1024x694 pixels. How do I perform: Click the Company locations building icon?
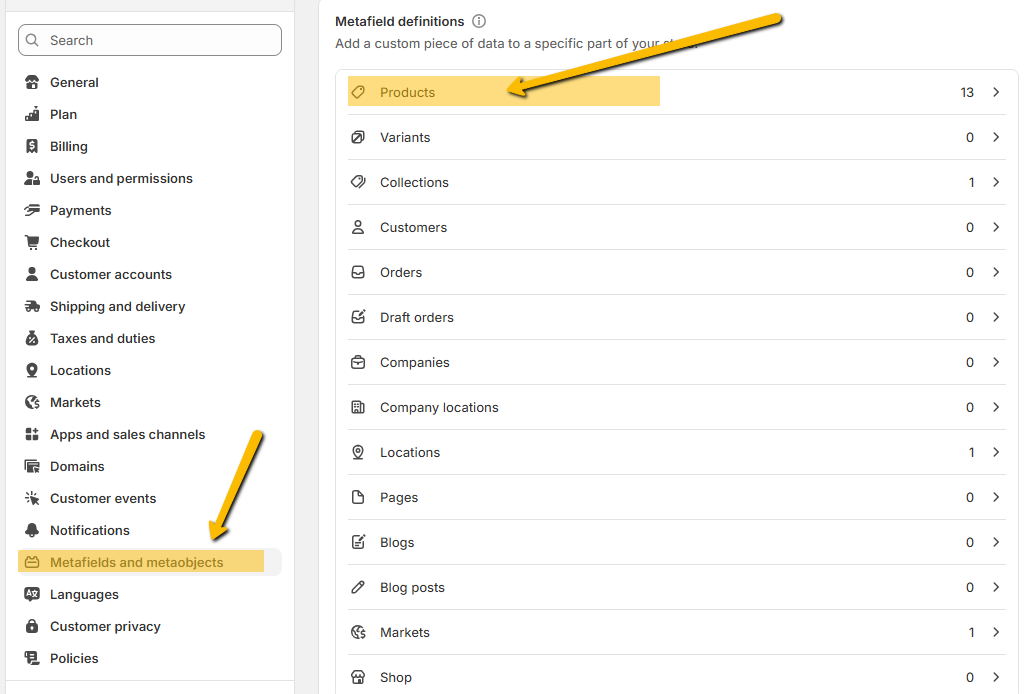coord(358,407)
